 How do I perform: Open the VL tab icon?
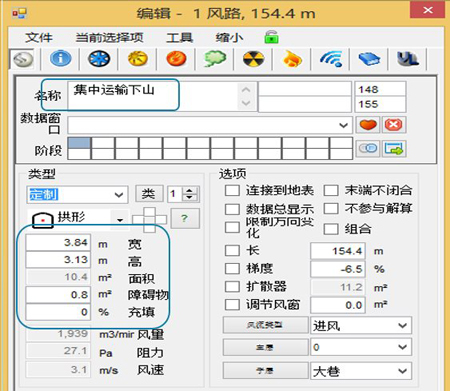pyautogui.click(x=407, y=59)
